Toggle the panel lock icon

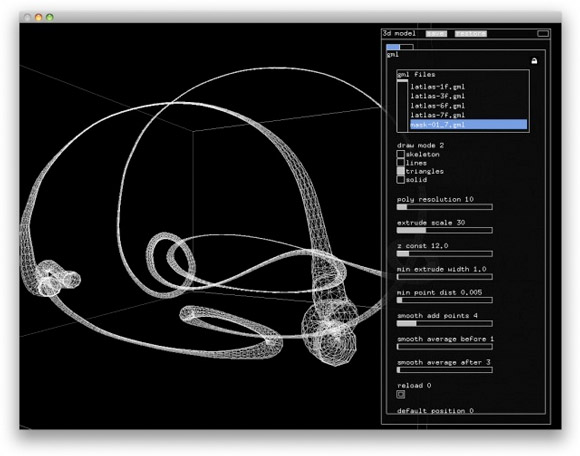(x=534, y=61)
